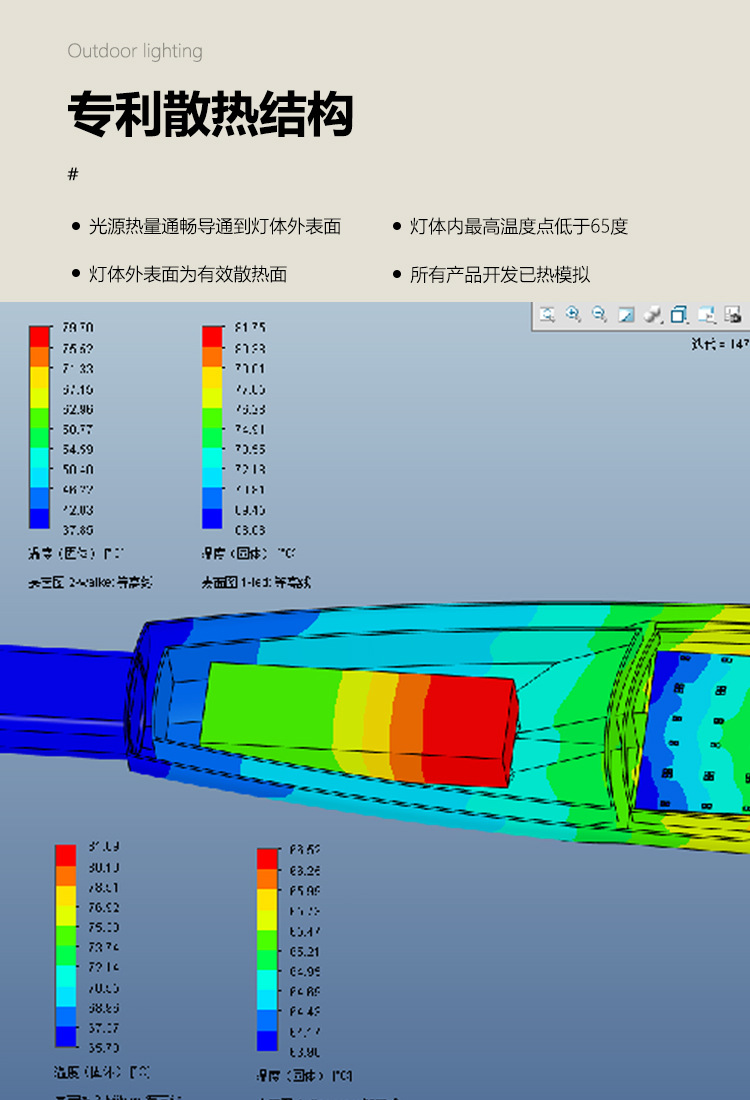Click bullet text 灯体外表面为有效散热面

pyautogui.click(x=188, y=275)
